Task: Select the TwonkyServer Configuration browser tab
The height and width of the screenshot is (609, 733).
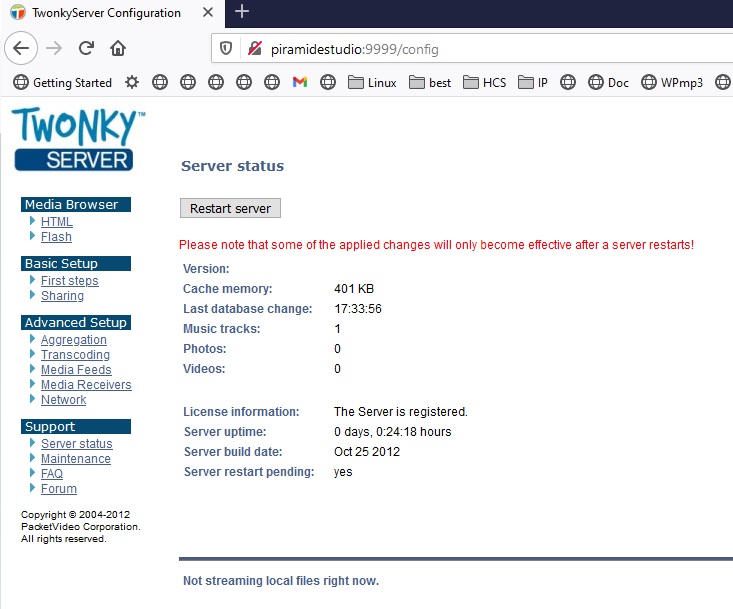Action: pos(112,13)
